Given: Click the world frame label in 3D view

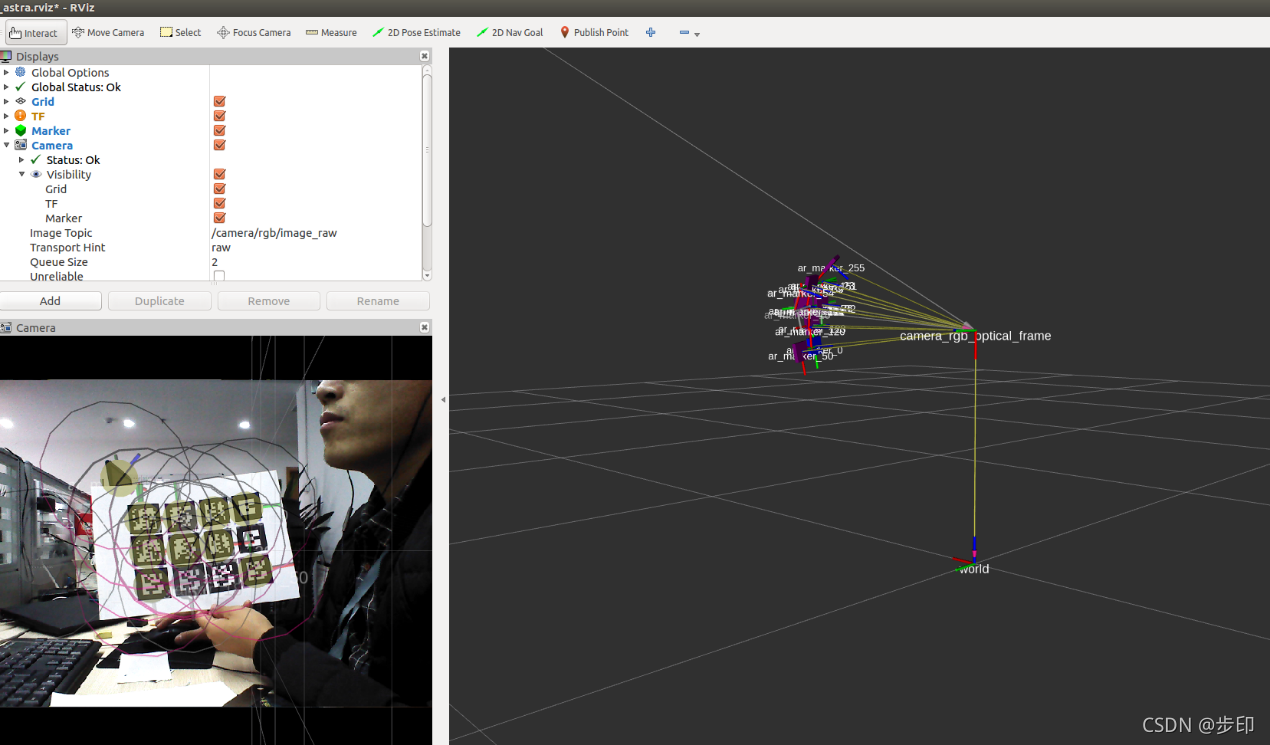Looking at the screenshot, I should [x=974, y=569].
